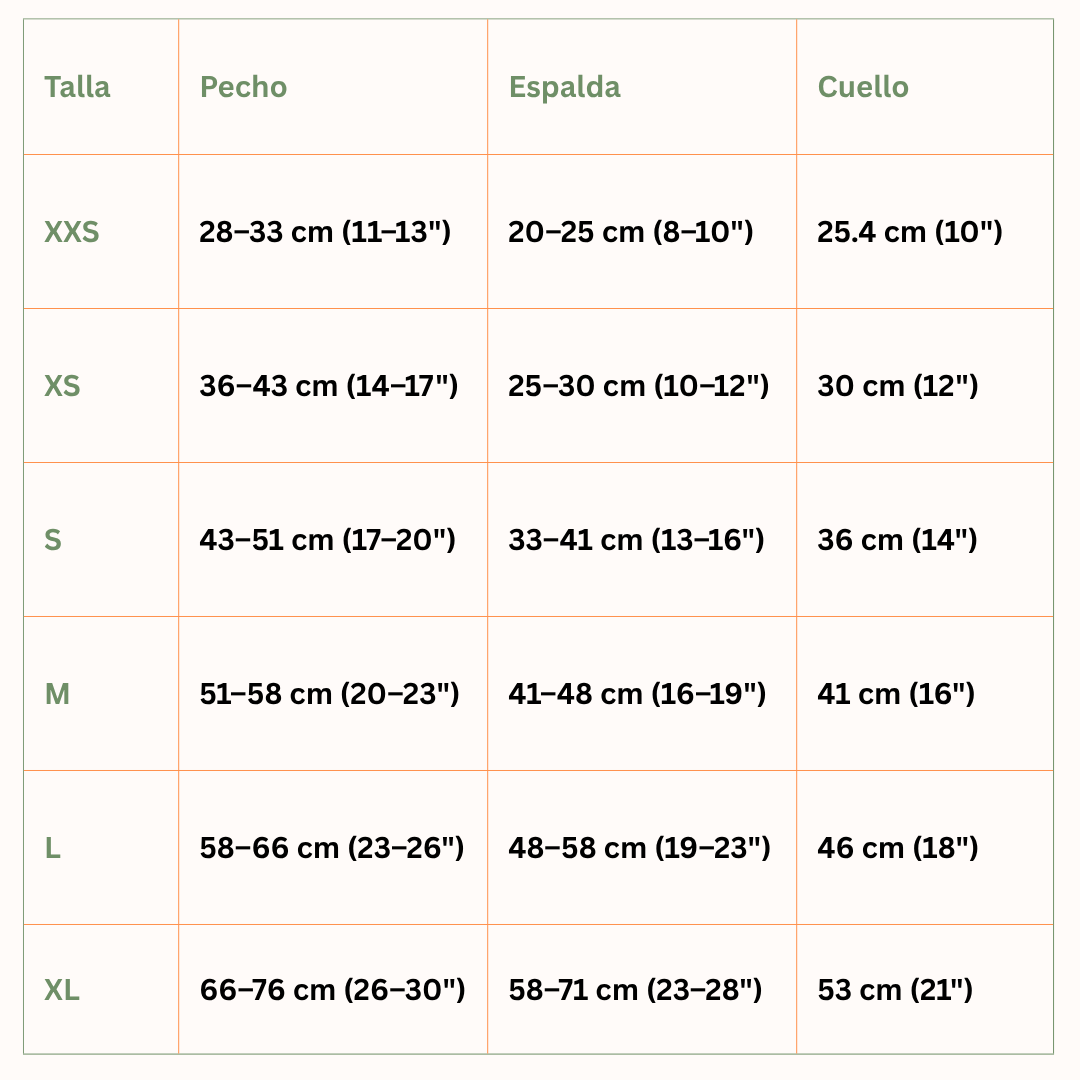This screenshot has width=1080, height=1080.
Task: Click the Talla column header
Action: [x=77, y=87]
